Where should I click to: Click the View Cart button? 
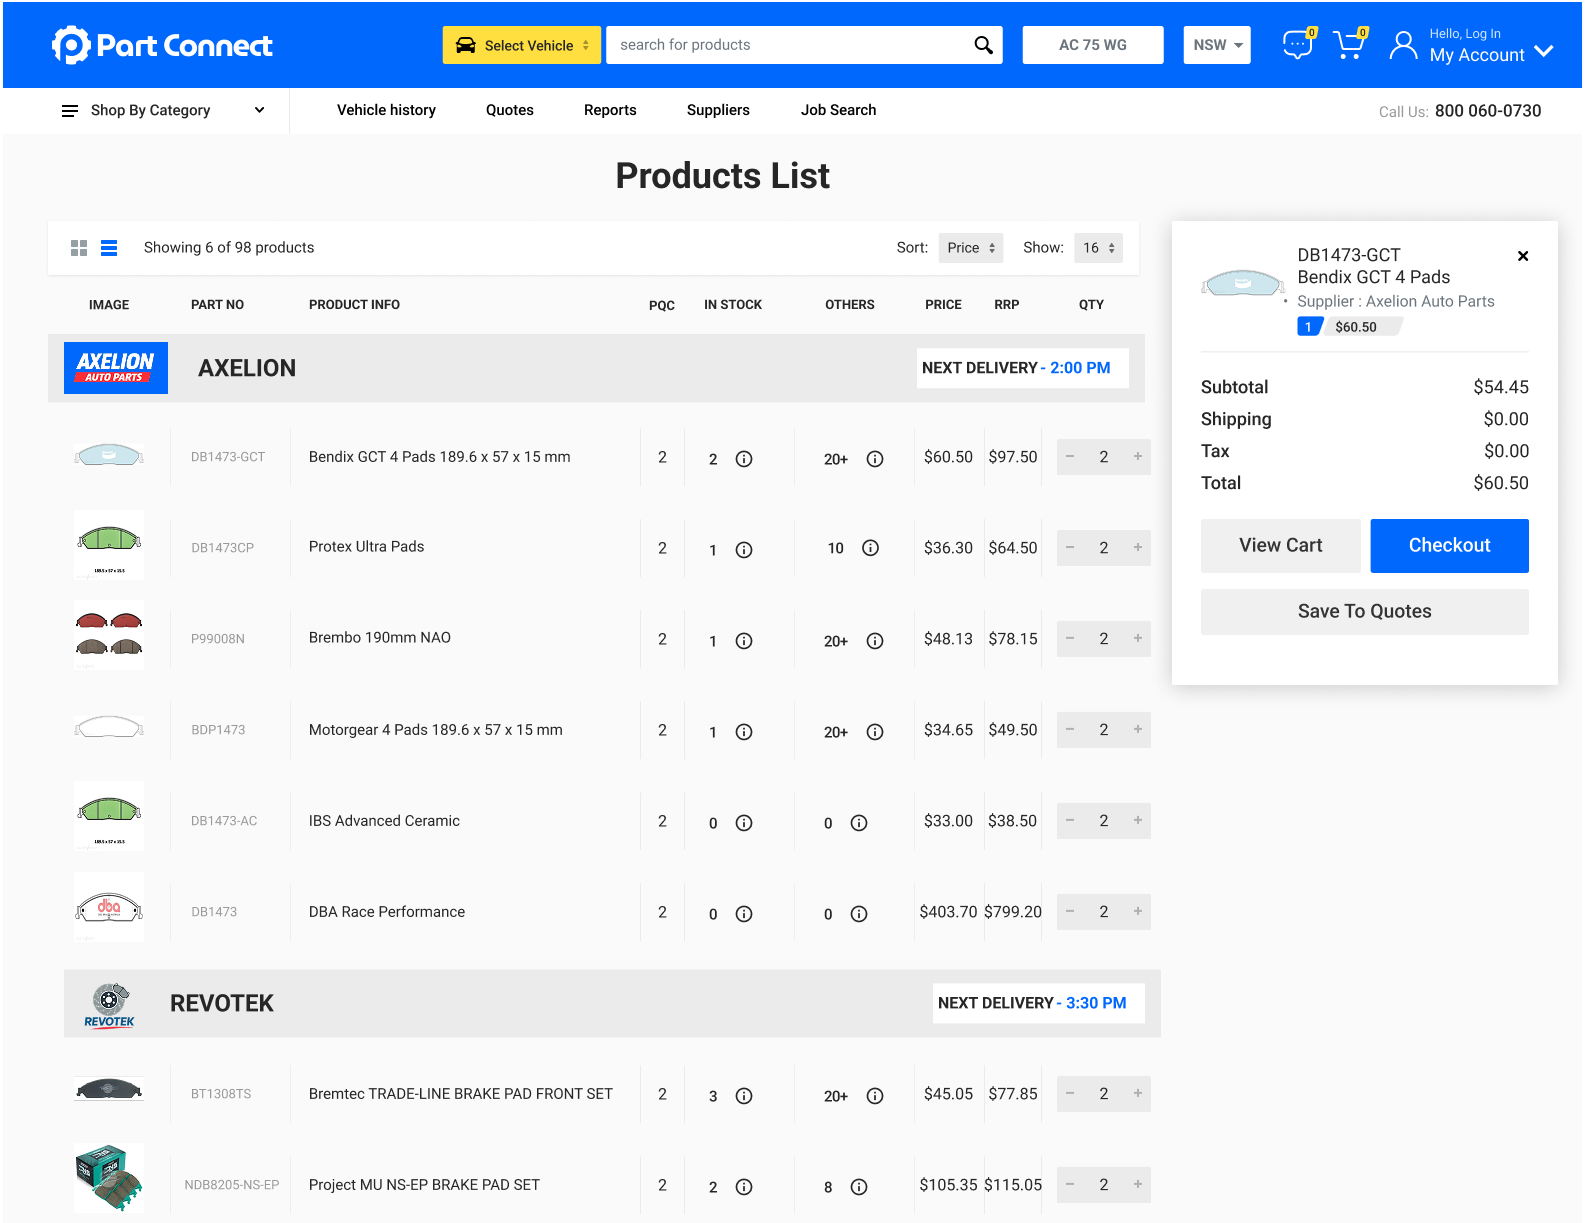pos(1280,546)
